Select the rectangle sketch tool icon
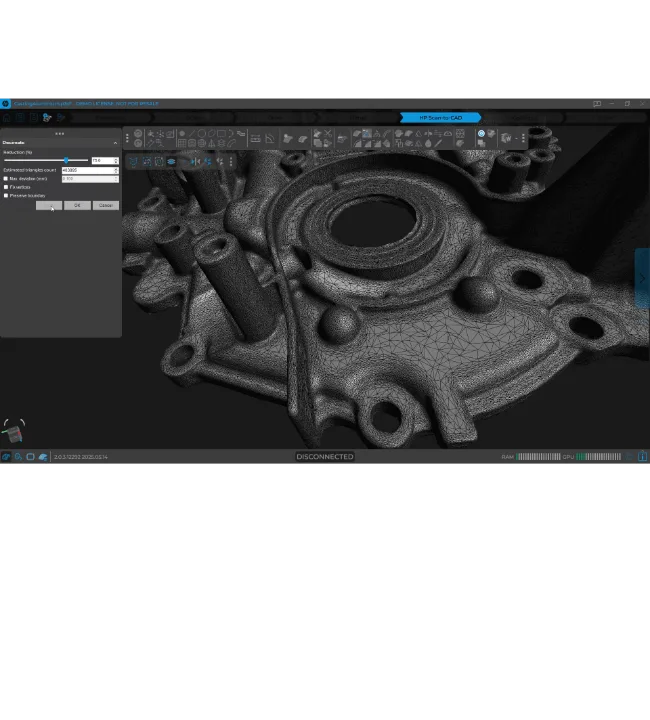650x720 pixels. (x=221, y=134)
